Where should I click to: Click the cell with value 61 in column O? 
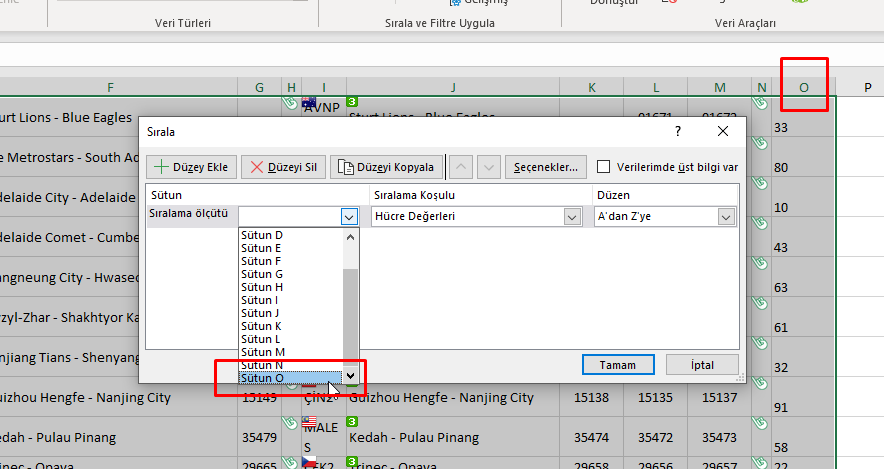tap(804, 317)
